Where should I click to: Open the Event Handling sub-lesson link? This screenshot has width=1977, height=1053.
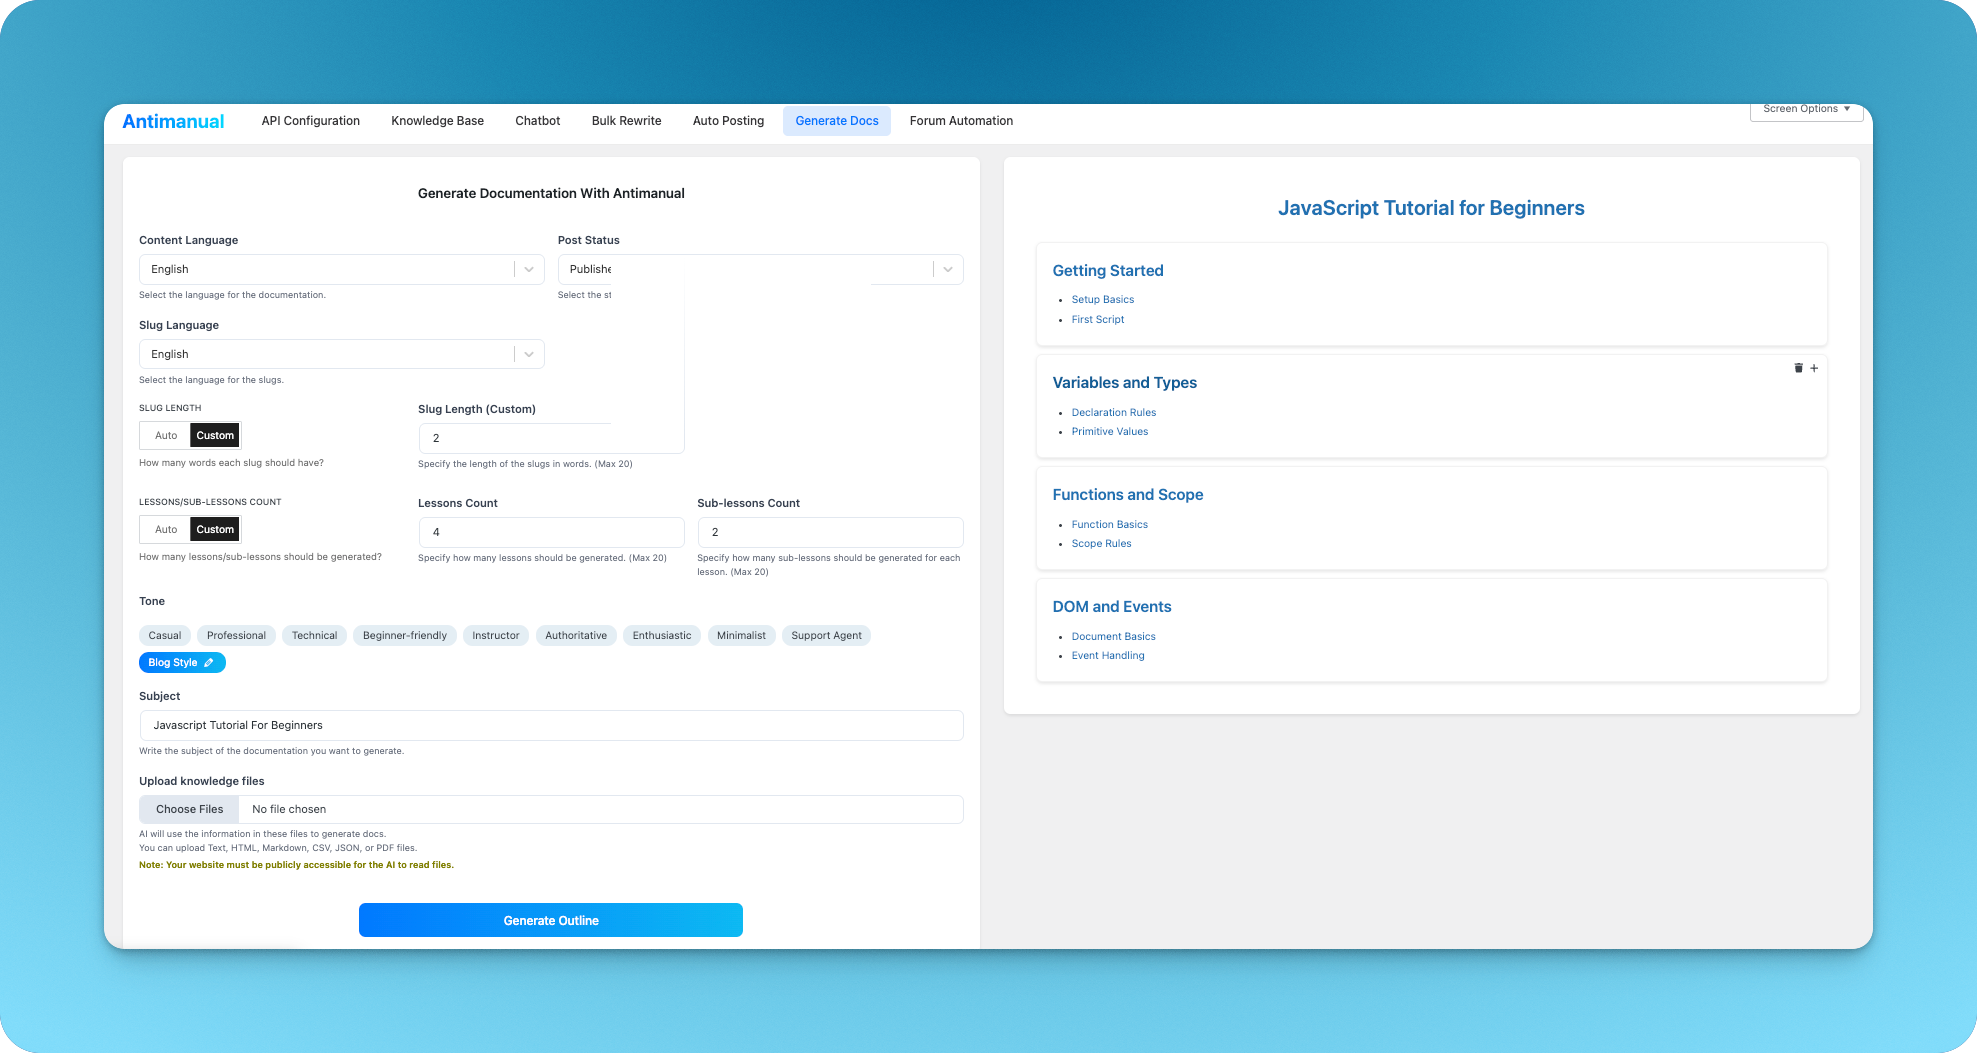click(1108, 655)
